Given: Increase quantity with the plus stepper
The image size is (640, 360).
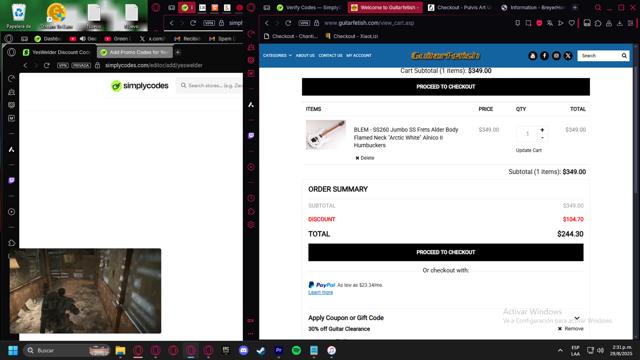Looking at the screenshot, I should tap(542, 130).
